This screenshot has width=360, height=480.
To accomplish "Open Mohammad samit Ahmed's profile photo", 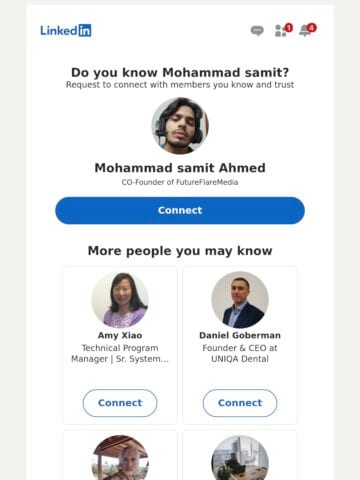I will pos(180,126).
